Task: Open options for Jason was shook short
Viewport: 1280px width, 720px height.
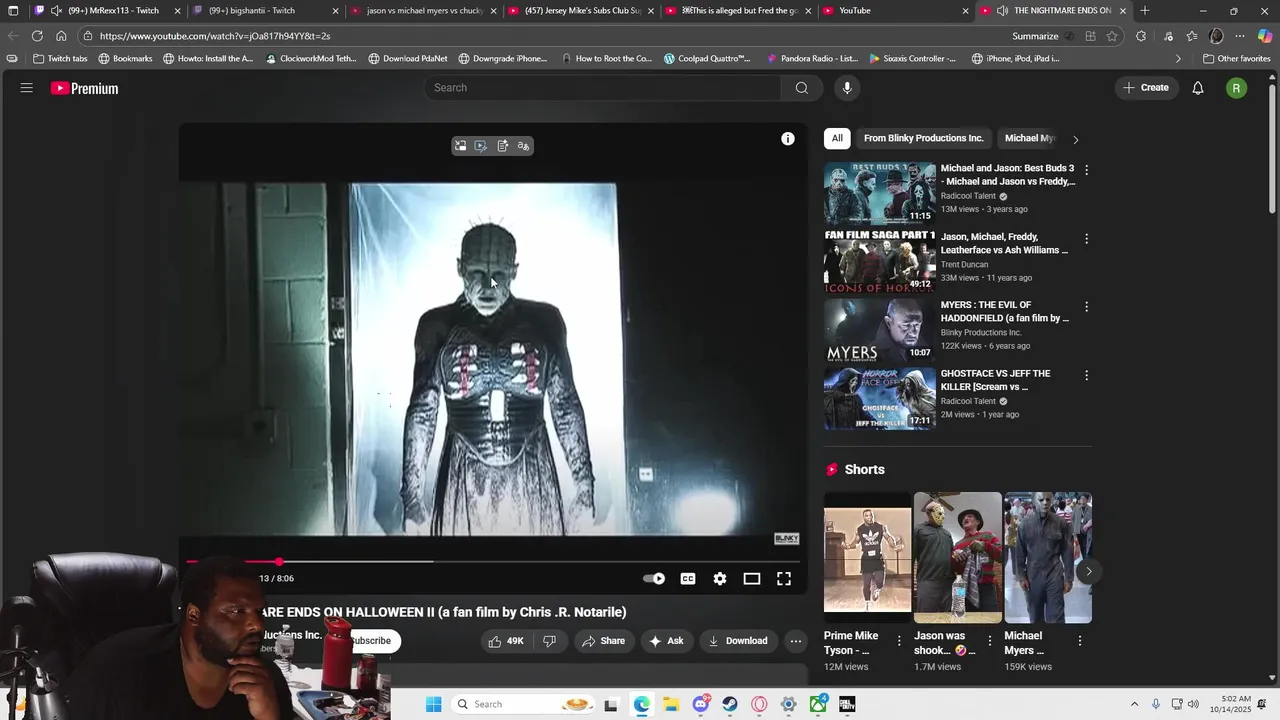Action: [990, 641]
